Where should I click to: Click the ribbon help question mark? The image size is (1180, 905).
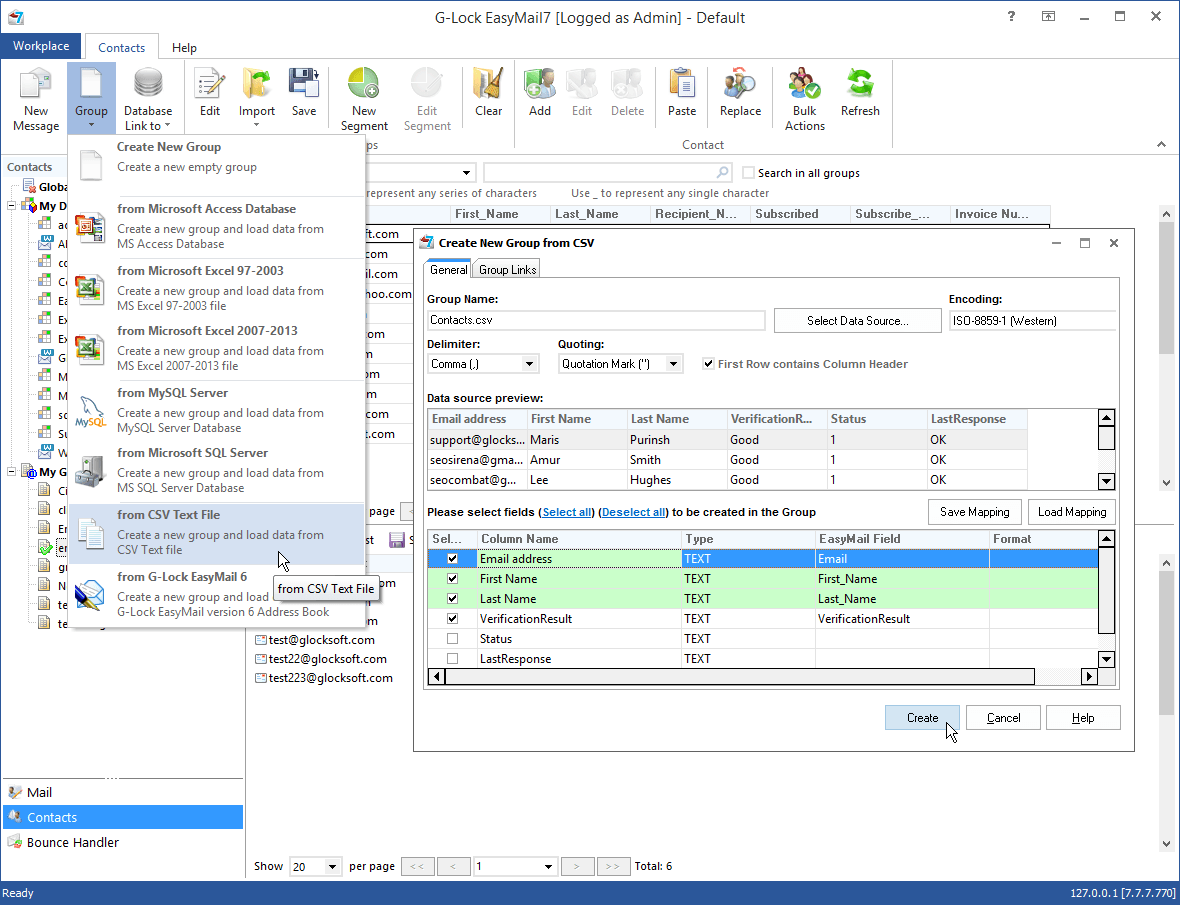[x=1011, y=17]
